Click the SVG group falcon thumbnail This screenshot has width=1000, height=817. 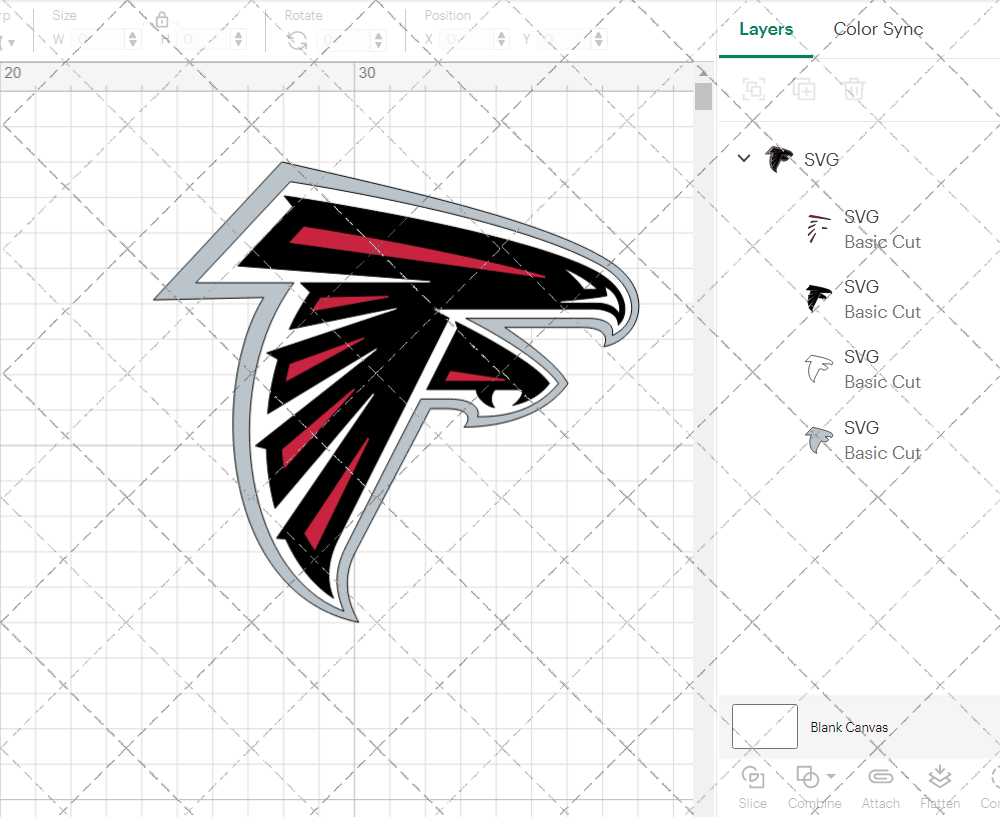pyautogui.click(x=779, y=159)
